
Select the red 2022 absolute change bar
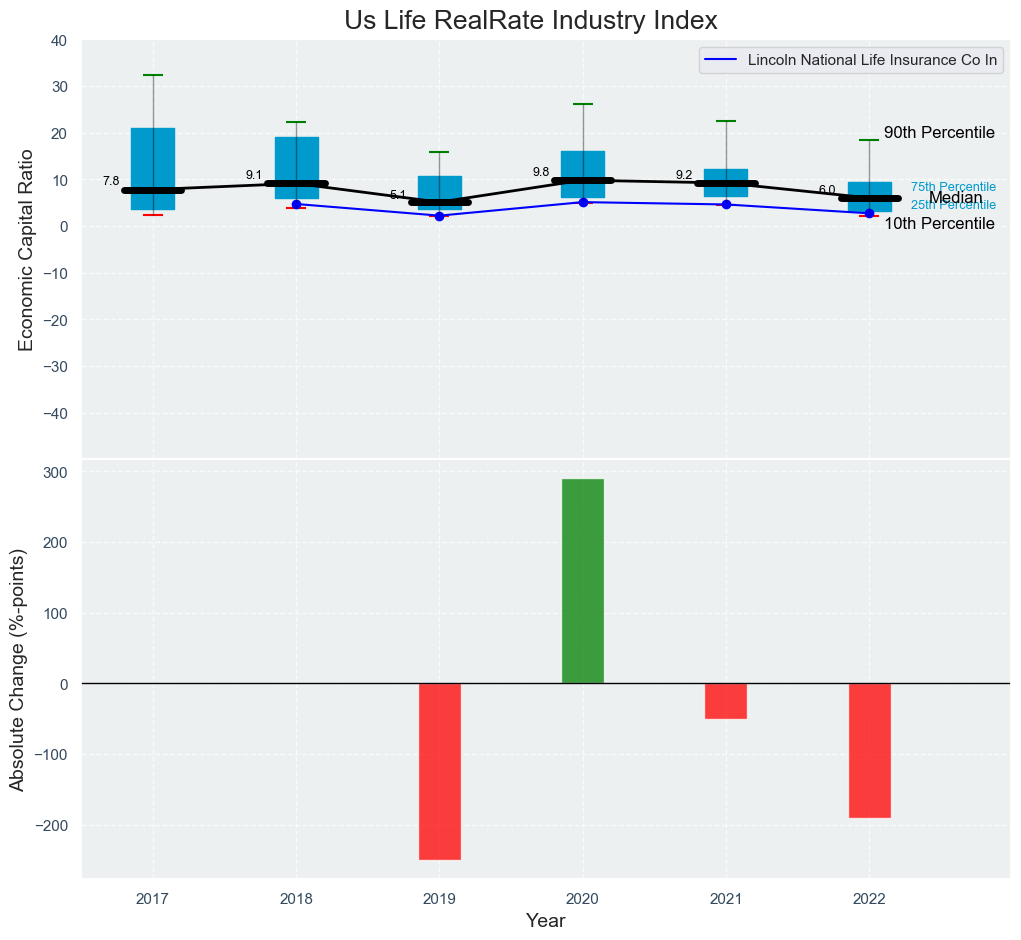869,750
